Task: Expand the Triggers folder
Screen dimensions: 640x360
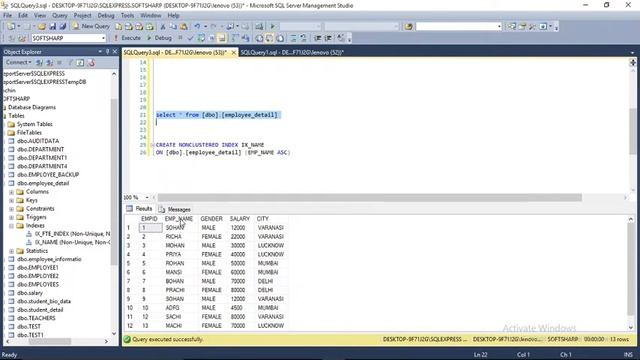Action: [x=11, y=217]
